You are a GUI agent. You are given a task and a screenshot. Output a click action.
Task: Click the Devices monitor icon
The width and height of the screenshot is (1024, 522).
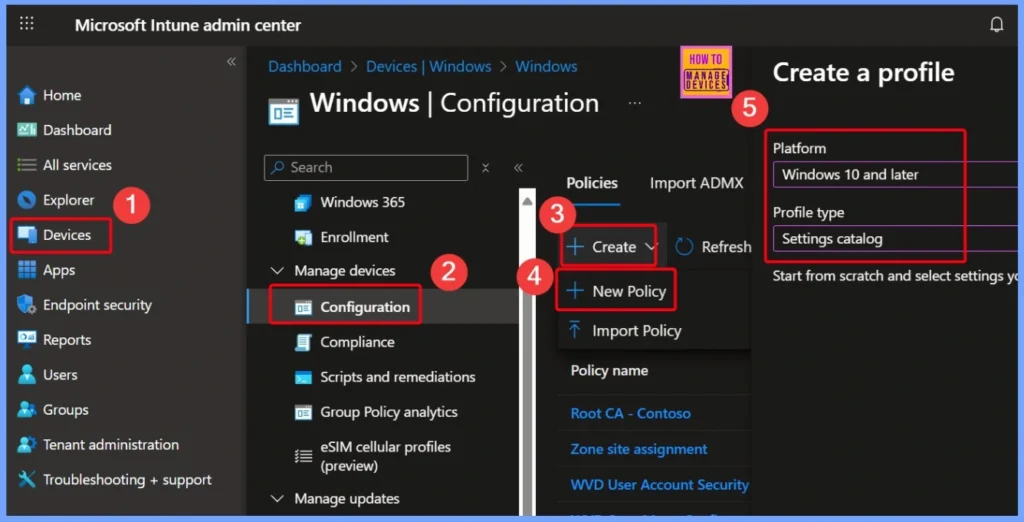pos(27,235)
